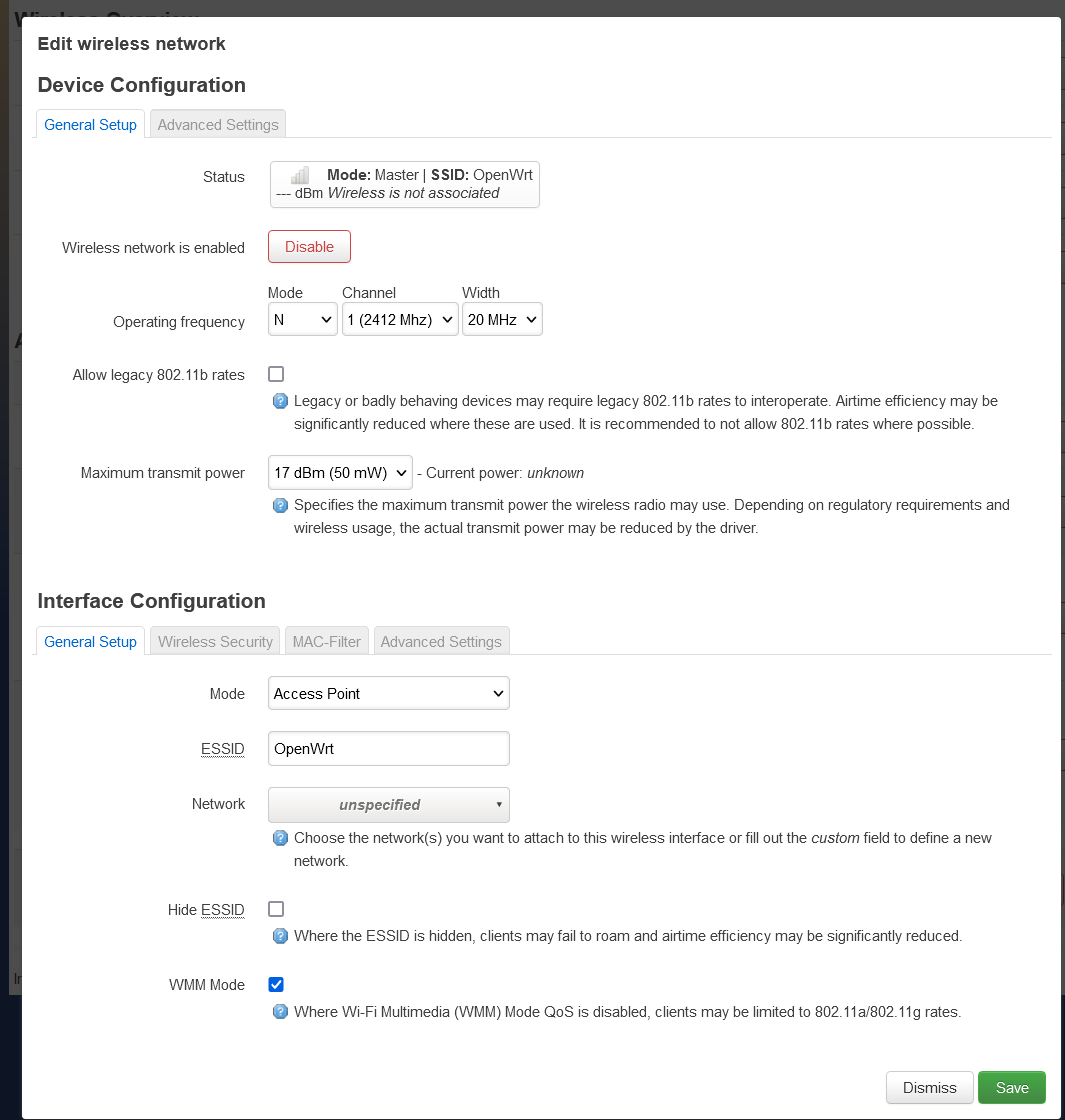Switch to the Wireless Security tab

tap(215, 641)
